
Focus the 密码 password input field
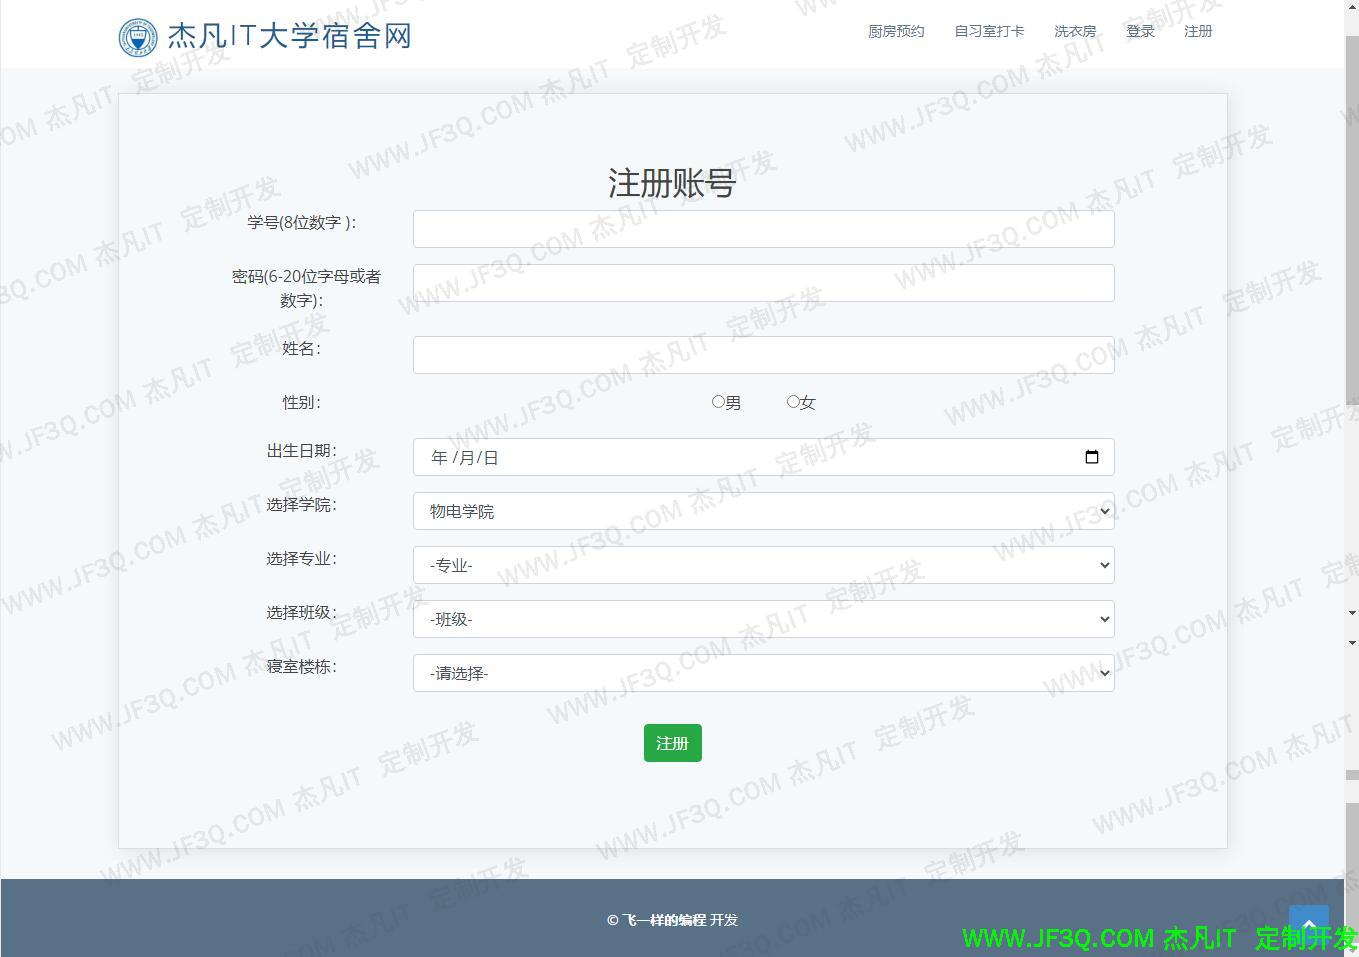tap(763, 283)
